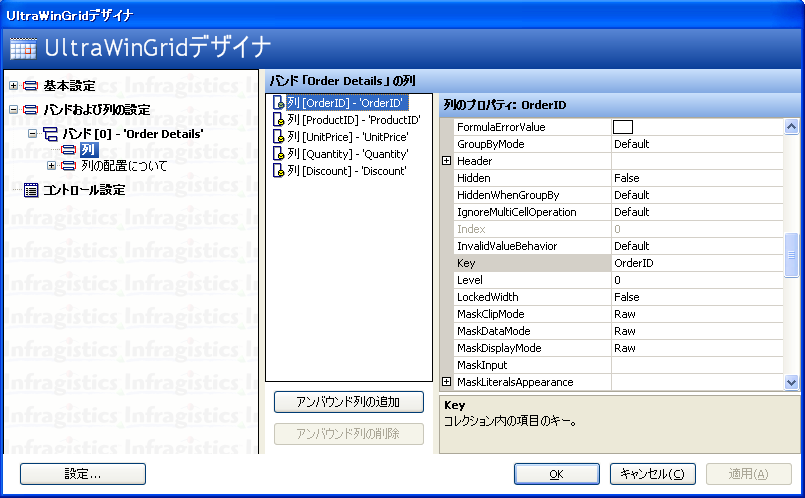Click the FormulaErrorValue color swatch
The width and height of the screenshot is (805, 498).
(x=623, y=127)
